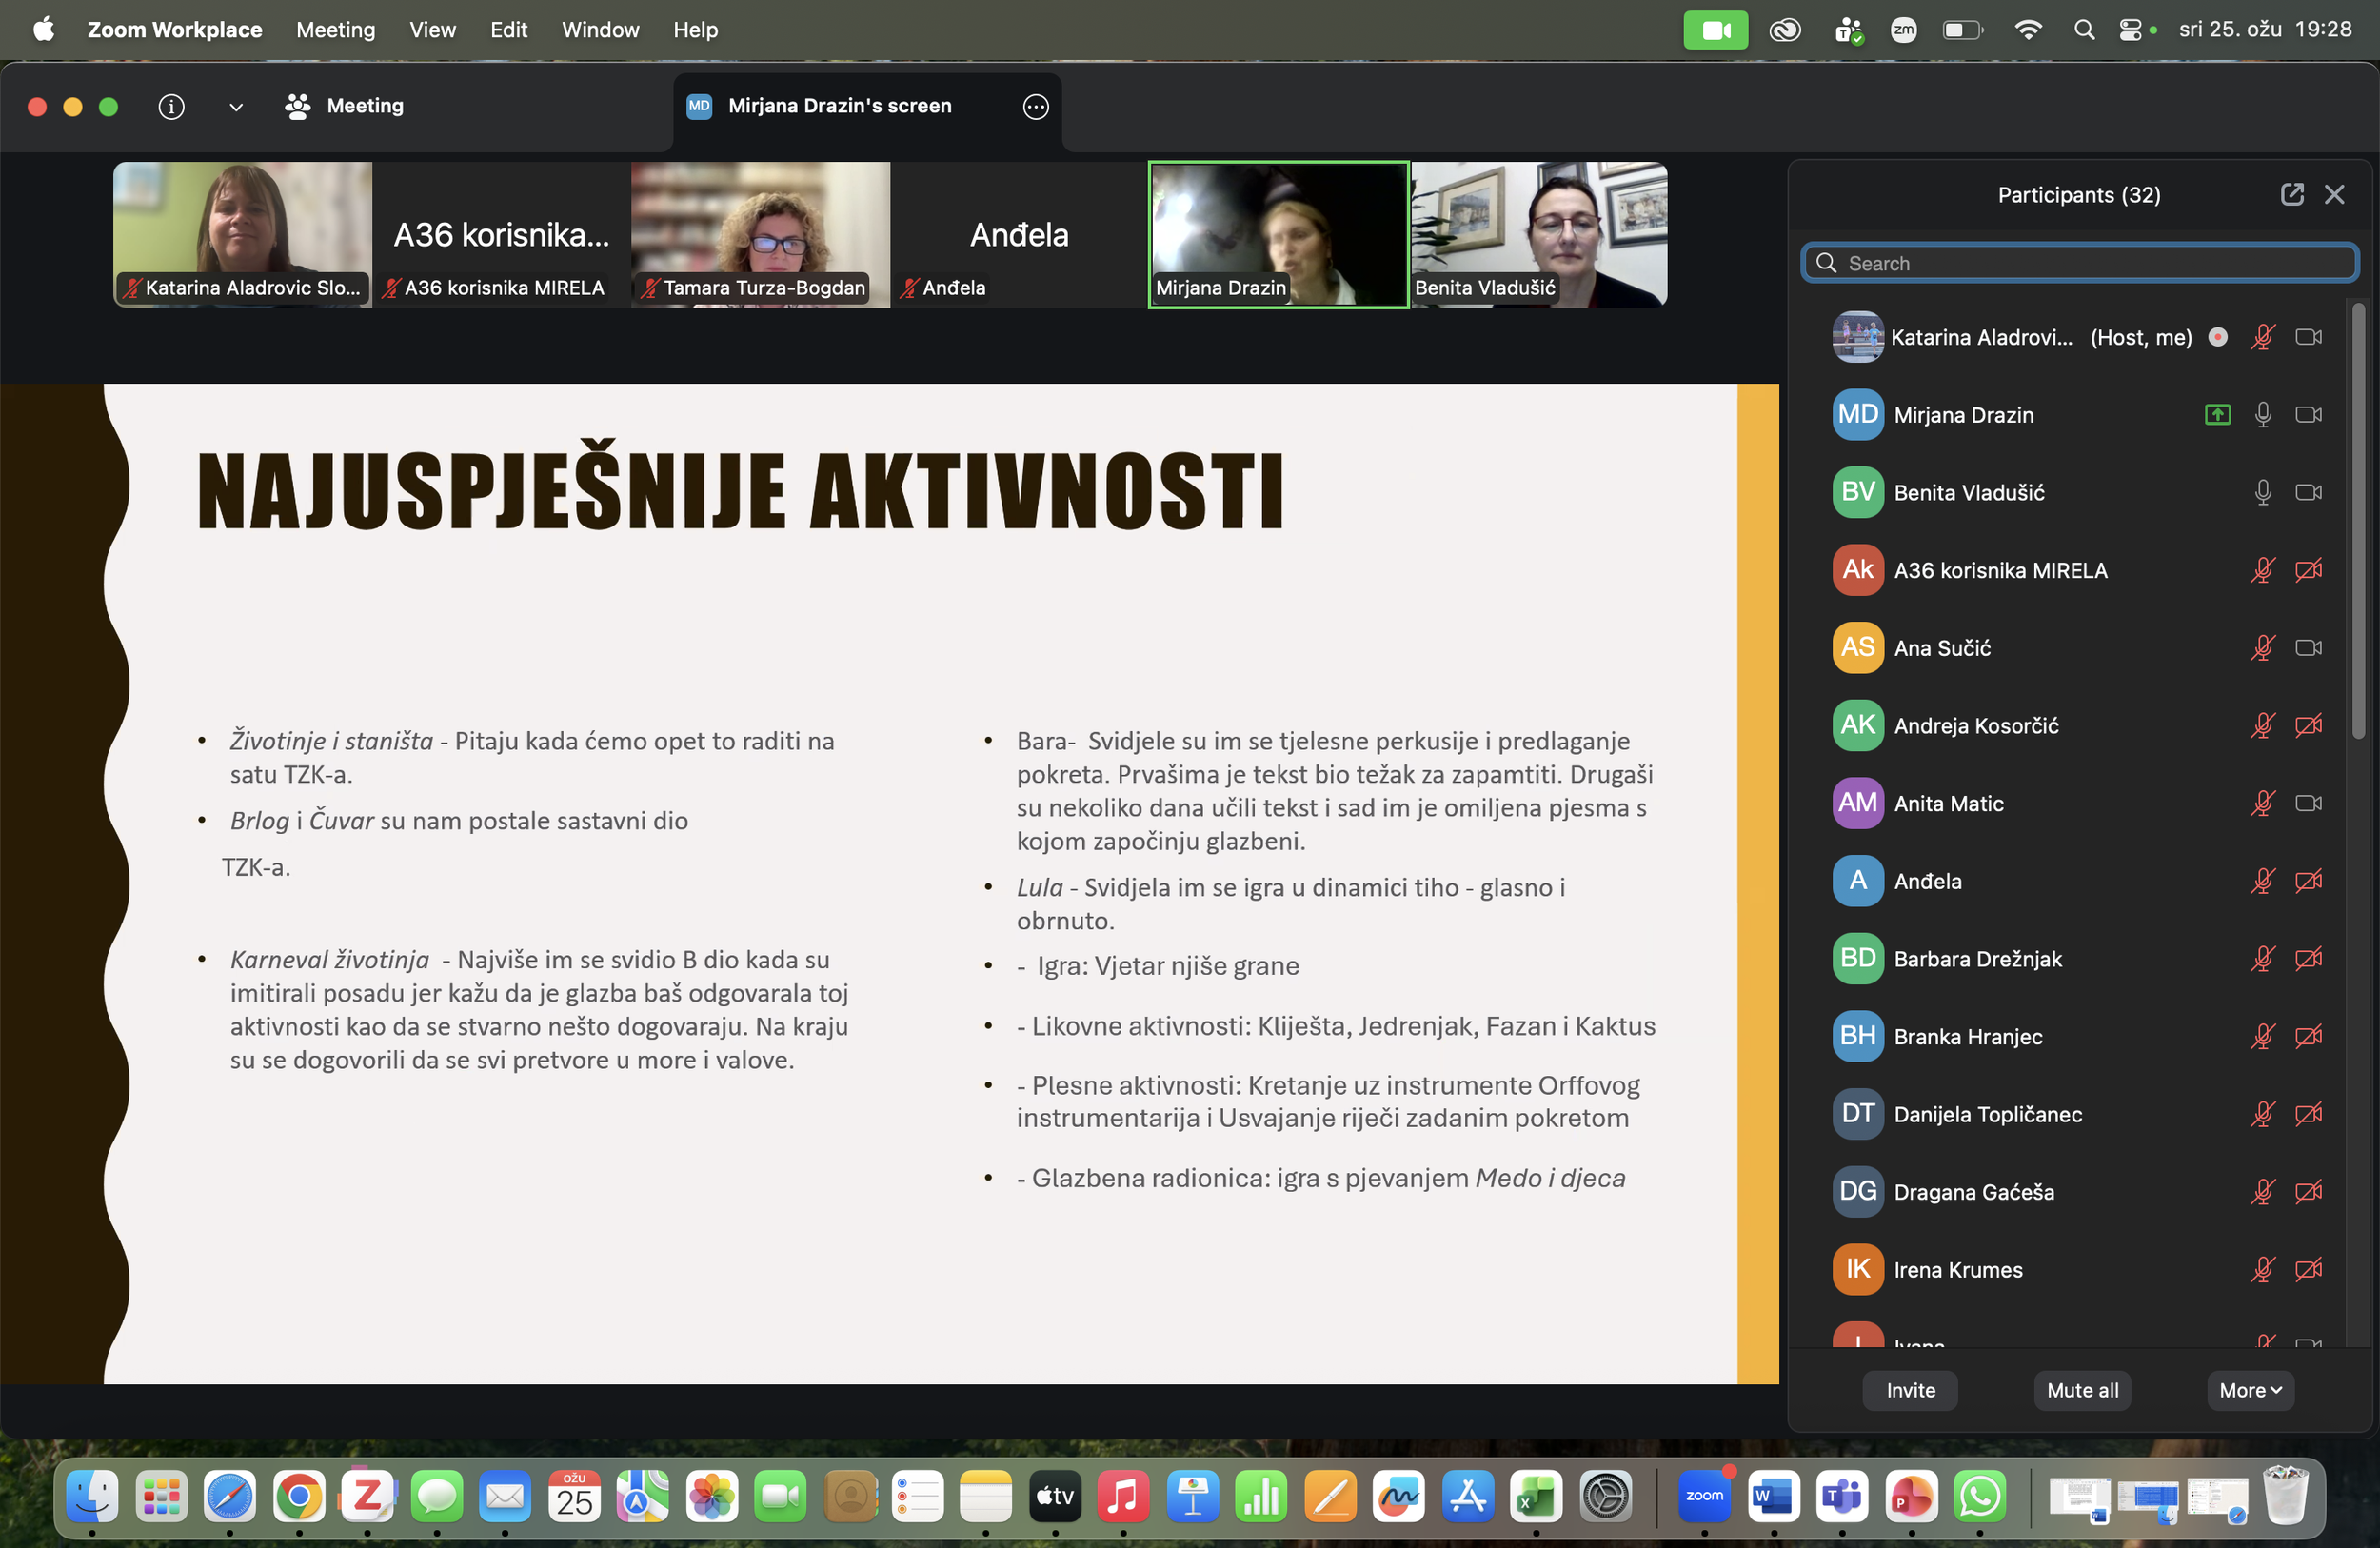The width and height of the screenshot is (2380, 1548).
Task: Toggle Benita Vladušić's camera icon
Action: (2308, 492)
